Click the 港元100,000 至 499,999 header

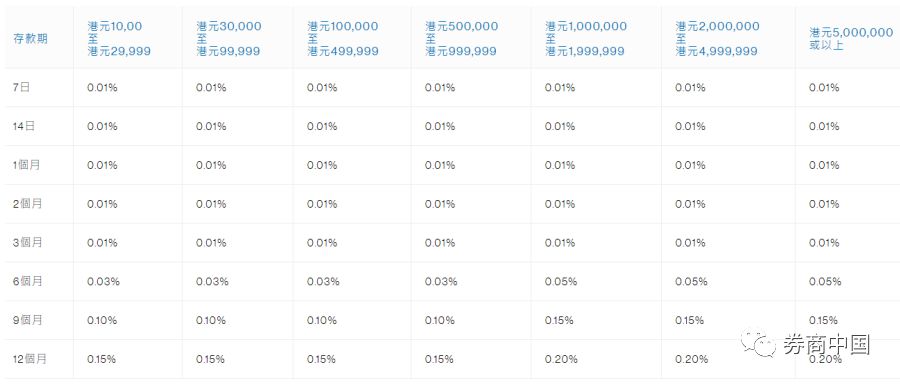(x=343, y=38)
